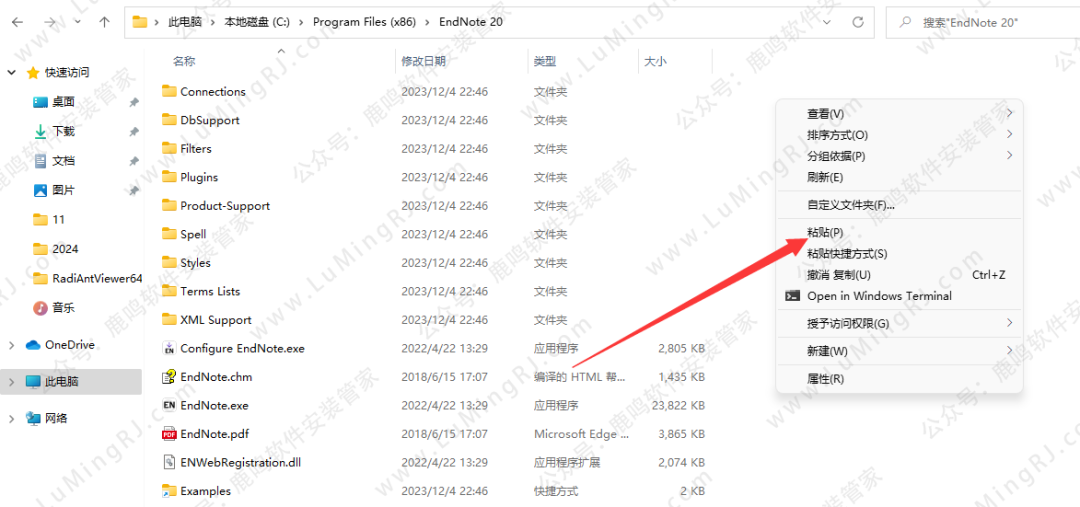Select the Filters folder icon
The image size is (1080, 507).
169,148
